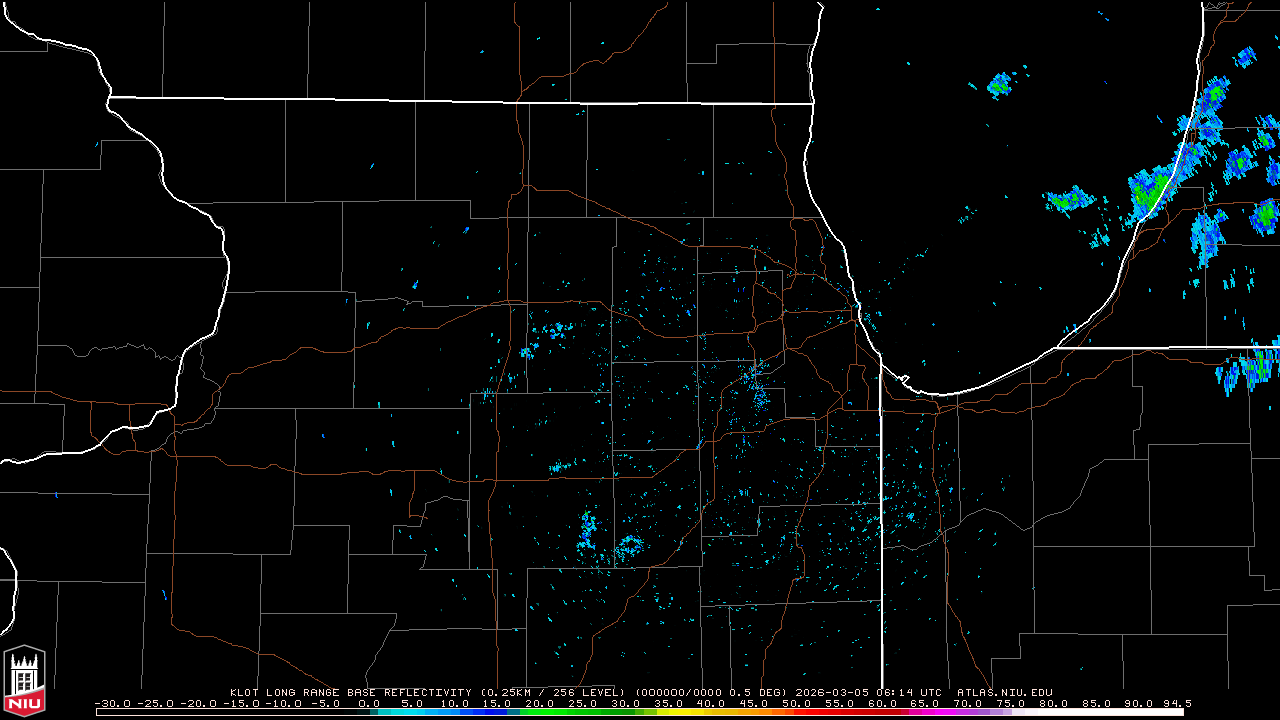This screenshot has height=720, width=1280.
Task: Click the 94.5 scale label
Action: (1175, 703)
